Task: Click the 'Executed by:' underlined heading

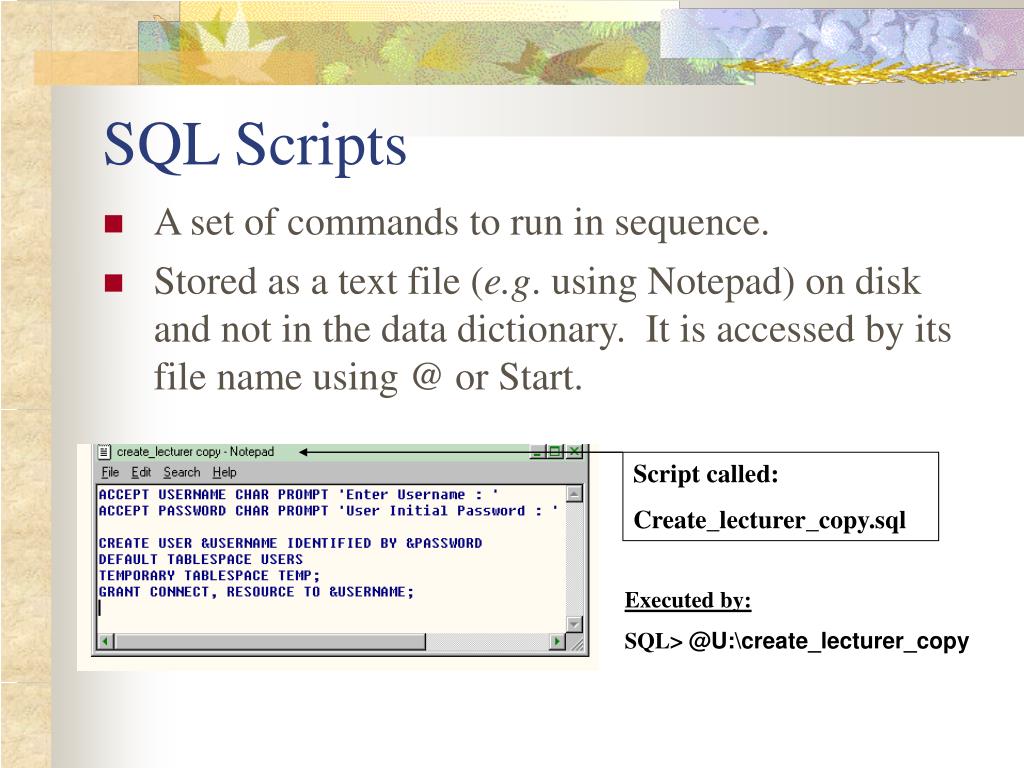Action: (688, 600)
